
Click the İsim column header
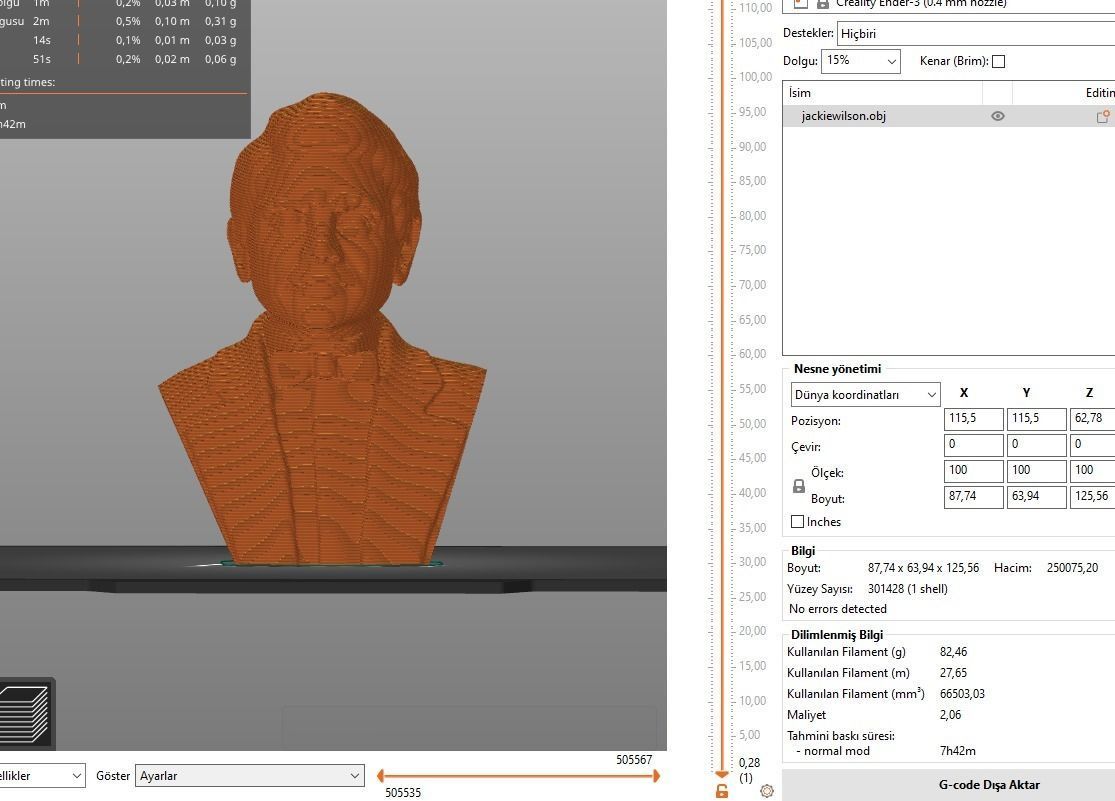pyautogui.click(x=882, y=92)
